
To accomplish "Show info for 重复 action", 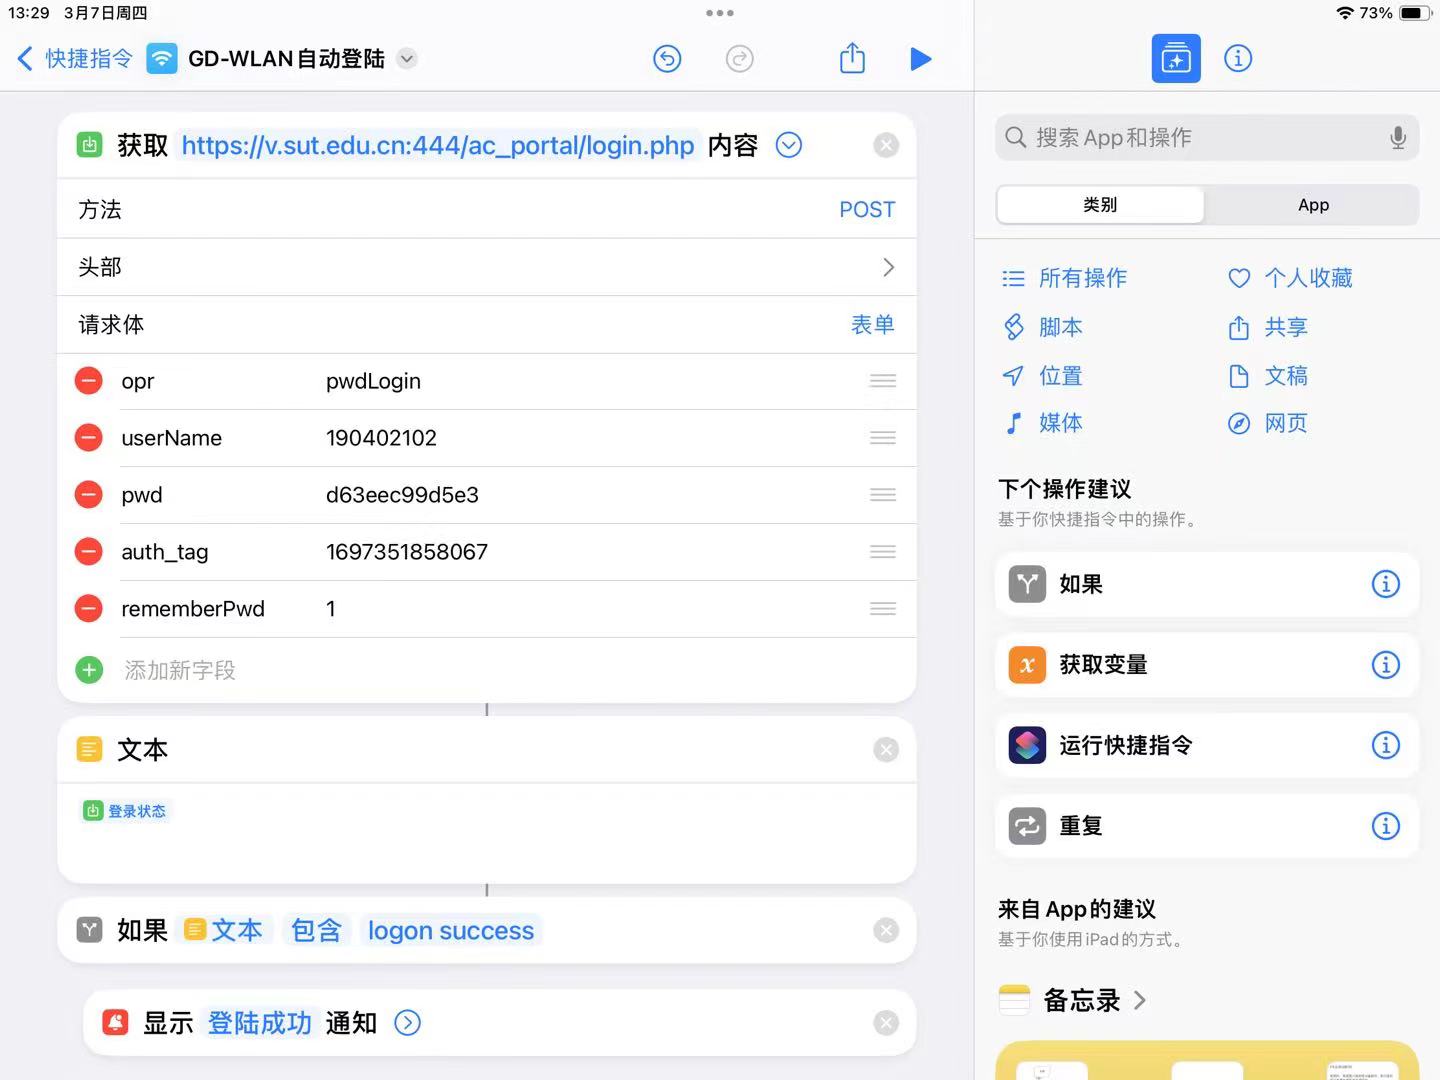I will (x=1385, y=826).
